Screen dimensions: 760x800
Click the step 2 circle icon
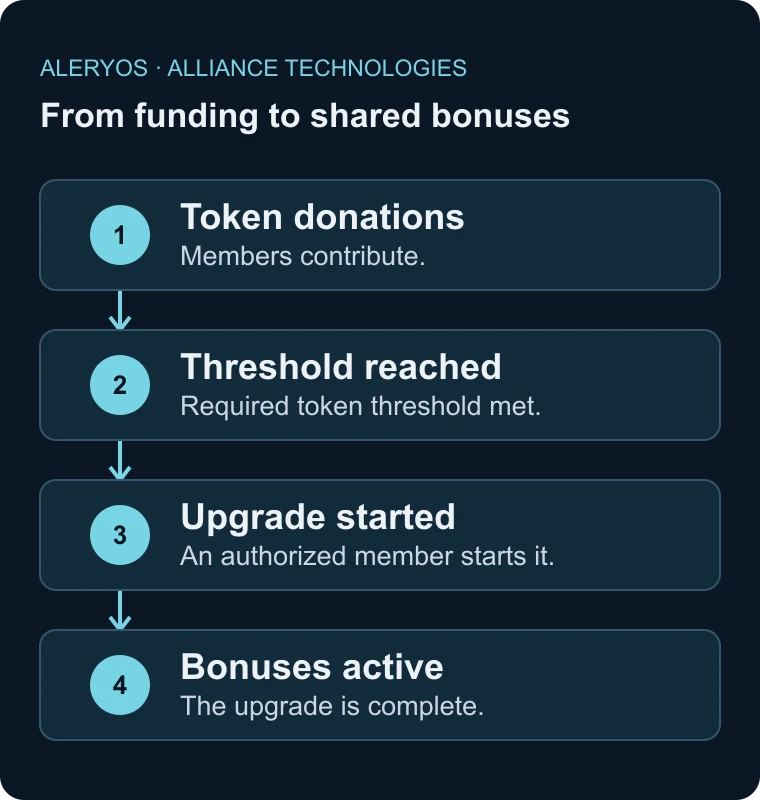[x=120, y=385]
